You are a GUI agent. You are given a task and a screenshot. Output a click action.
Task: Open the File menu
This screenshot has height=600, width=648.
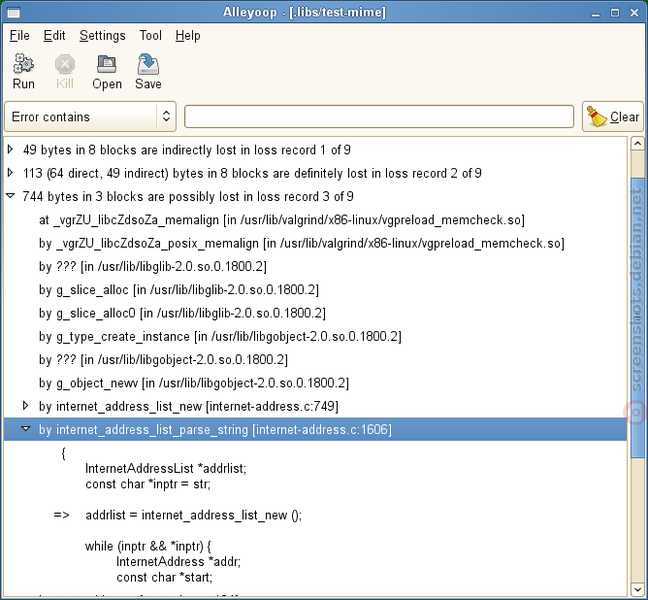pos(19,36)
